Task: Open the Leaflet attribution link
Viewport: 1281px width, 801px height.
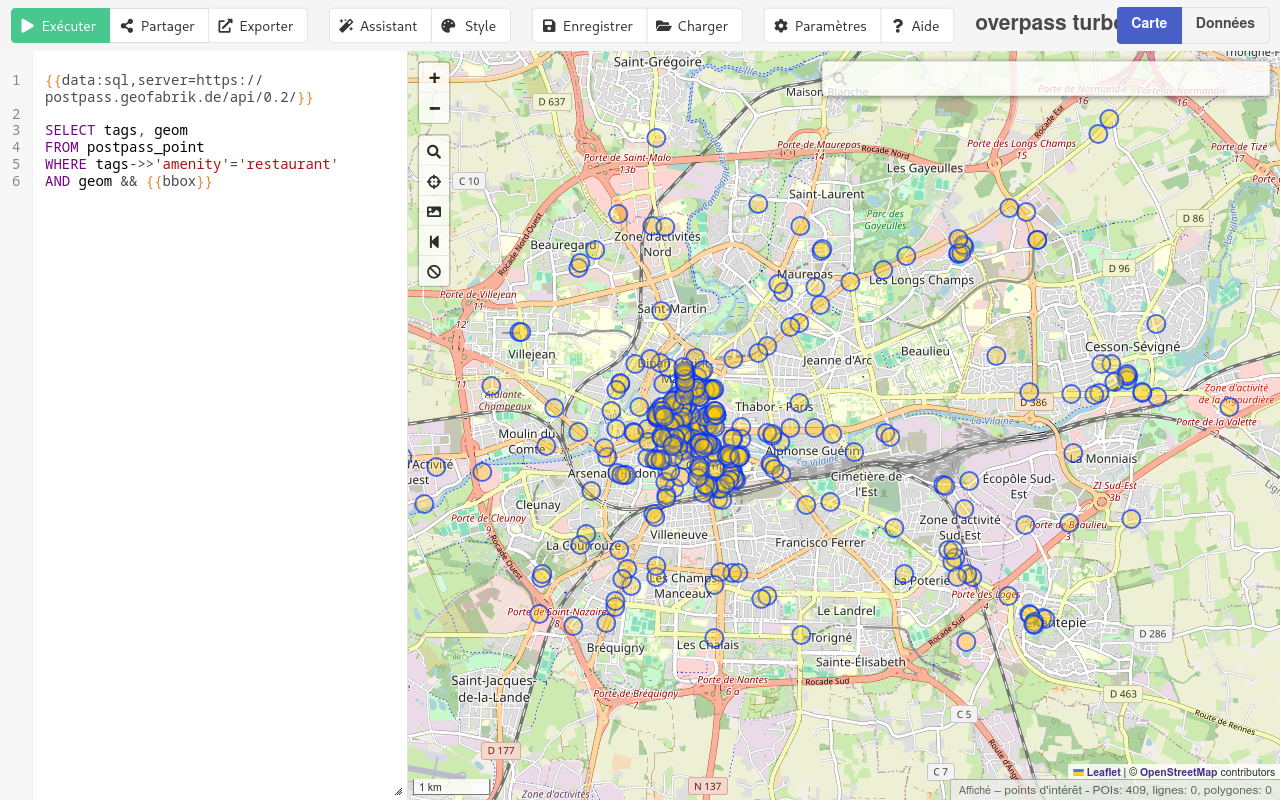Action: point(1103,772)
